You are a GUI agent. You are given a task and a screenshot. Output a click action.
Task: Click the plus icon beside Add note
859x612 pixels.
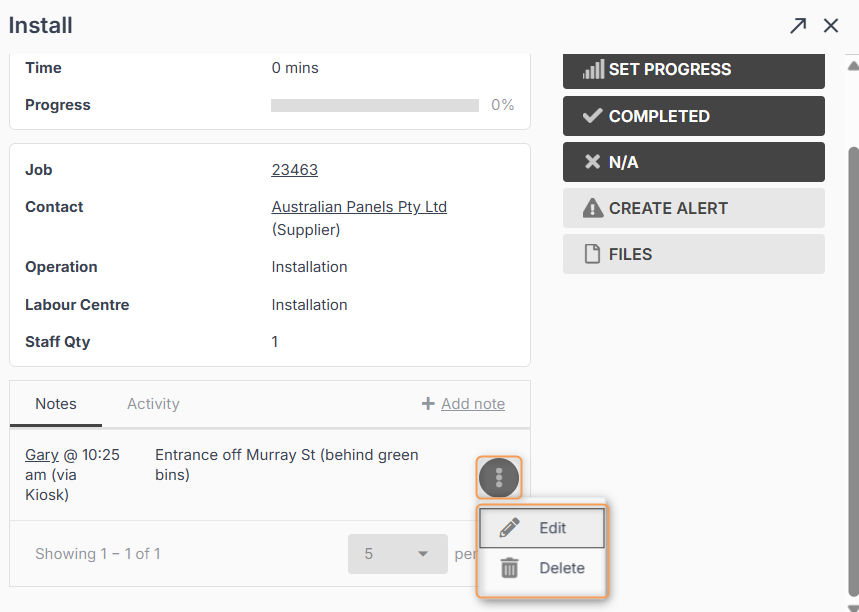pos(428,404)
